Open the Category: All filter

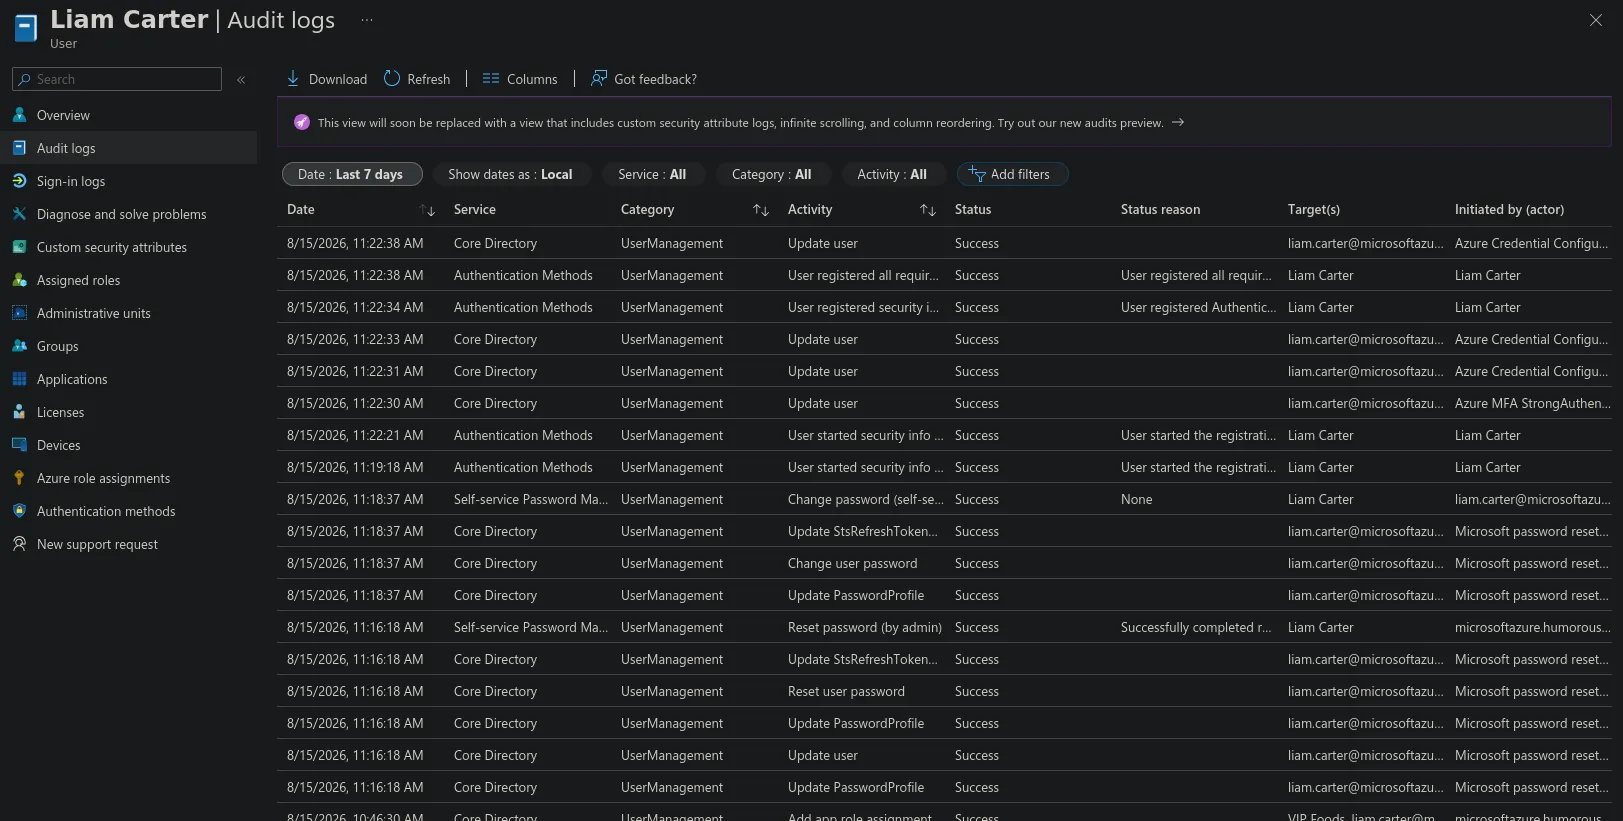[x=772, y=174]
